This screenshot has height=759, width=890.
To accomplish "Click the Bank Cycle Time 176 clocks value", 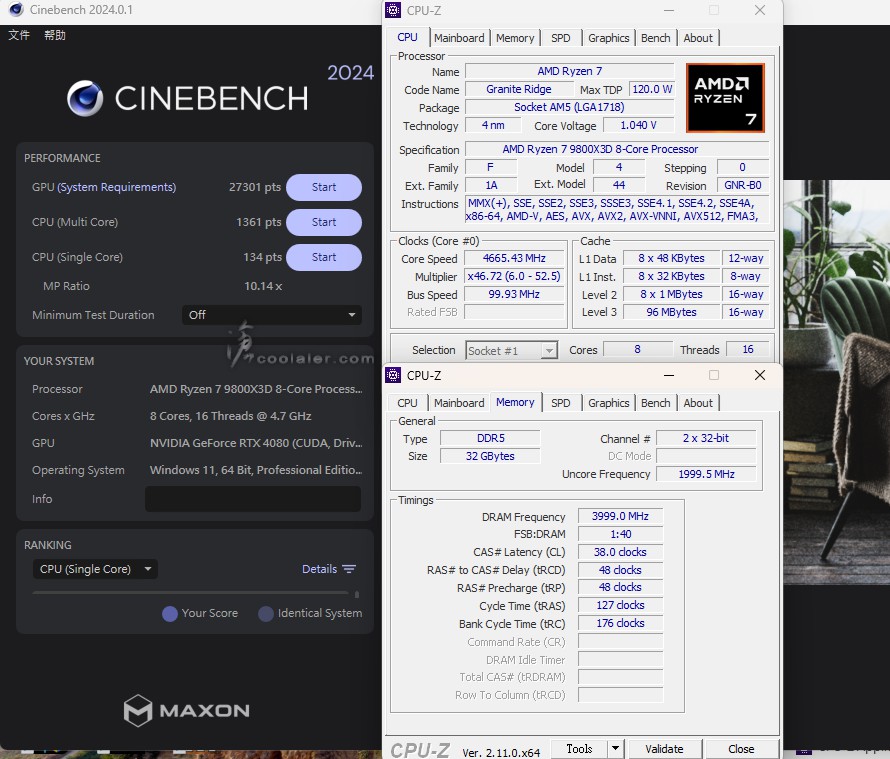I will click(x=620, y=623).
